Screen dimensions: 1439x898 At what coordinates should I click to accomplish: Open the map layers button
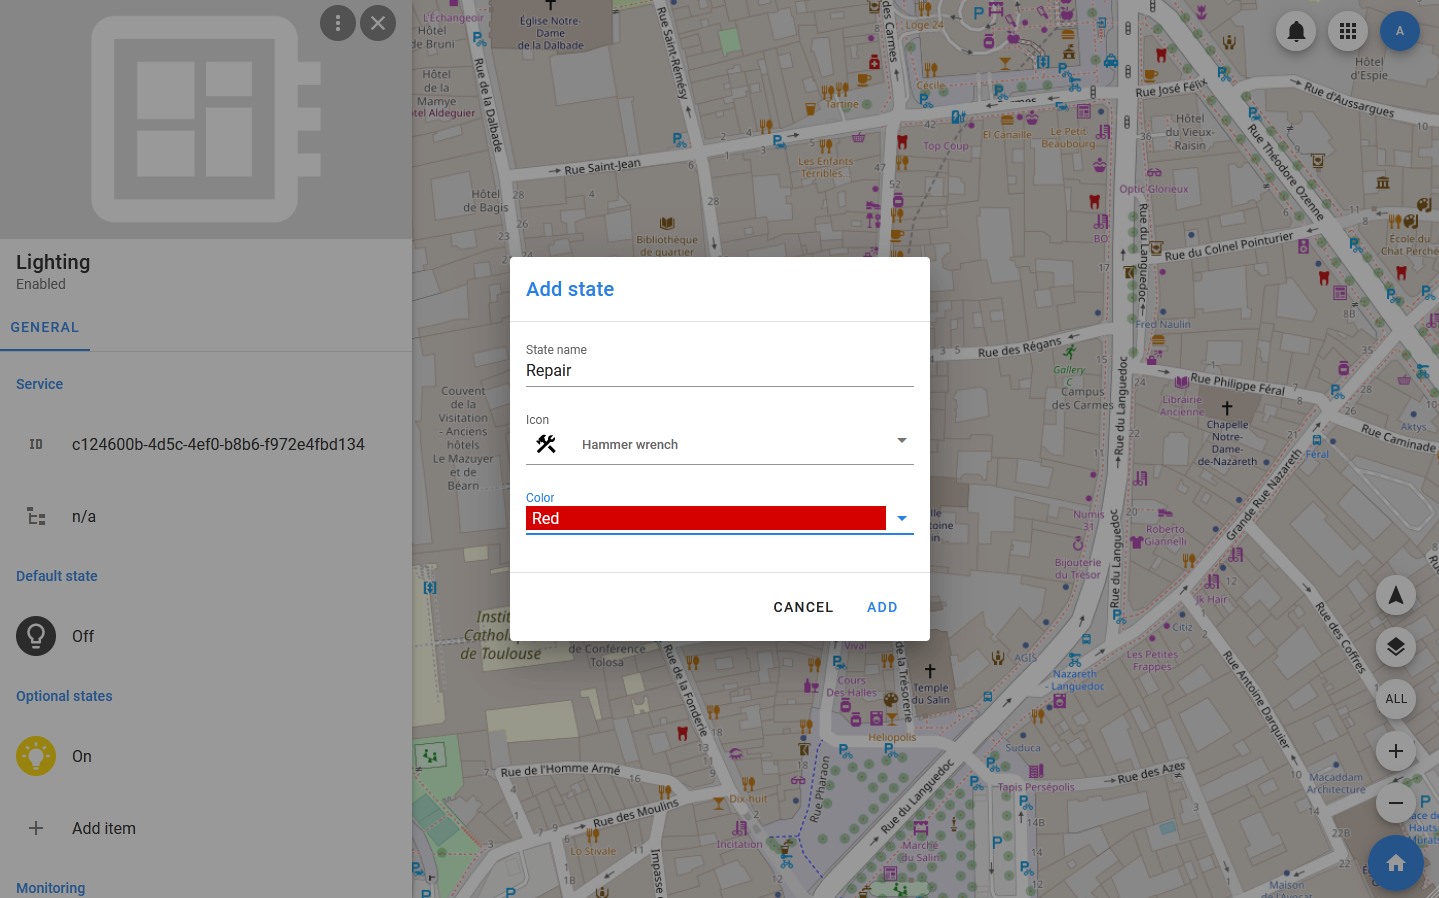coord(1395,647)
